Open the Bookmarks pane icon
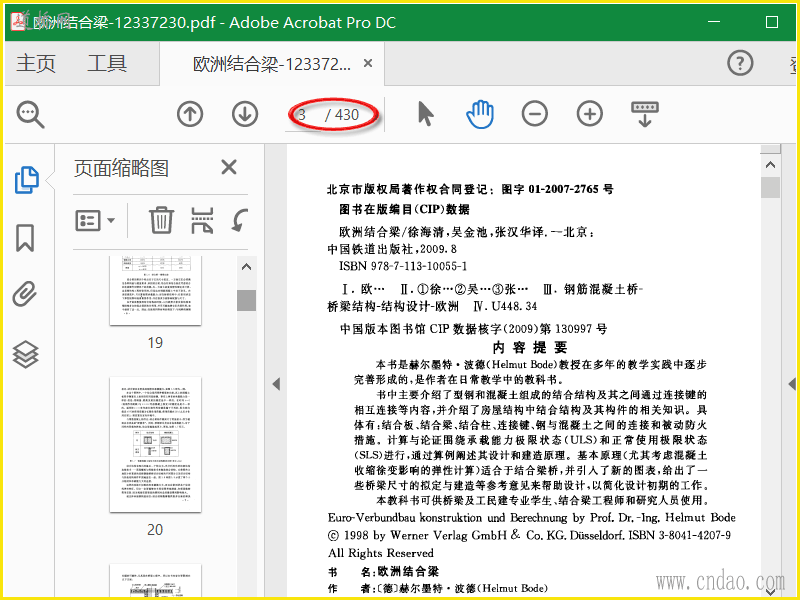 click(x=25, y=238)
